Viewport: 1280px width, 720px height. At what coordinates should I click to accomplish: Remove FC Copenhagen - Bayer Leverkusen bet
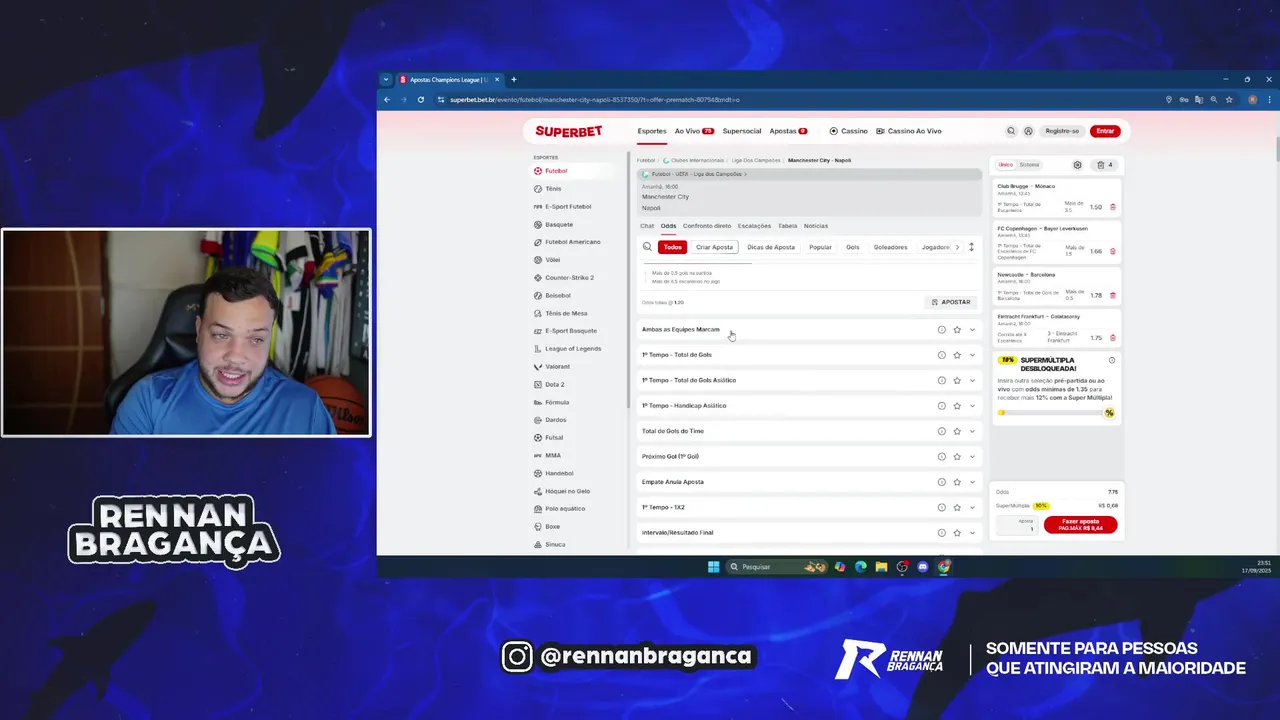1113,251
